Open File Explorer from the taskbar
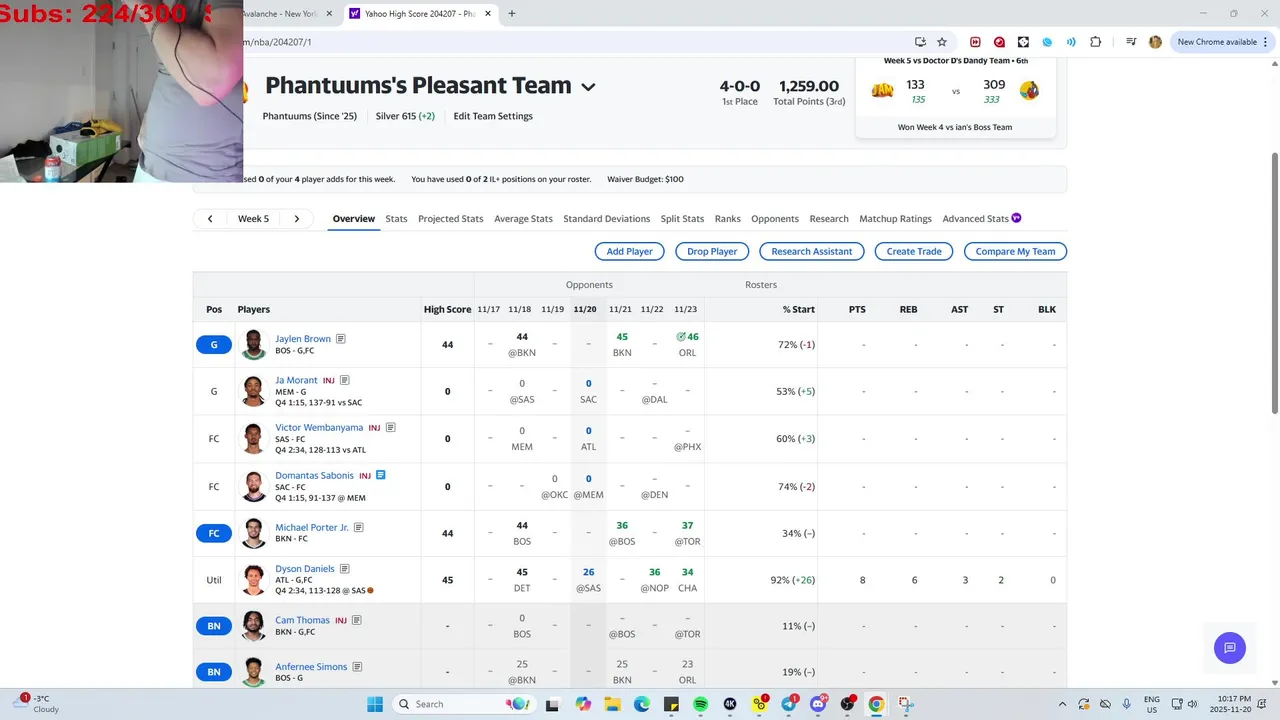This screenshot has width=1280, height=720. (x=612, y=704)
